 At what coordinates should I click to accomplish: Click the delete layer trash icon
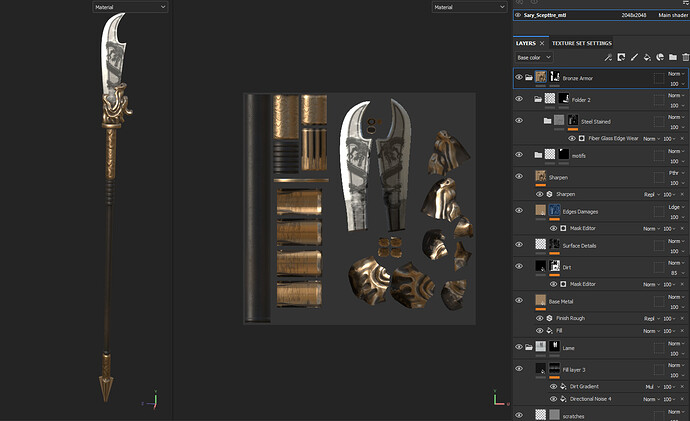[686, 57]
